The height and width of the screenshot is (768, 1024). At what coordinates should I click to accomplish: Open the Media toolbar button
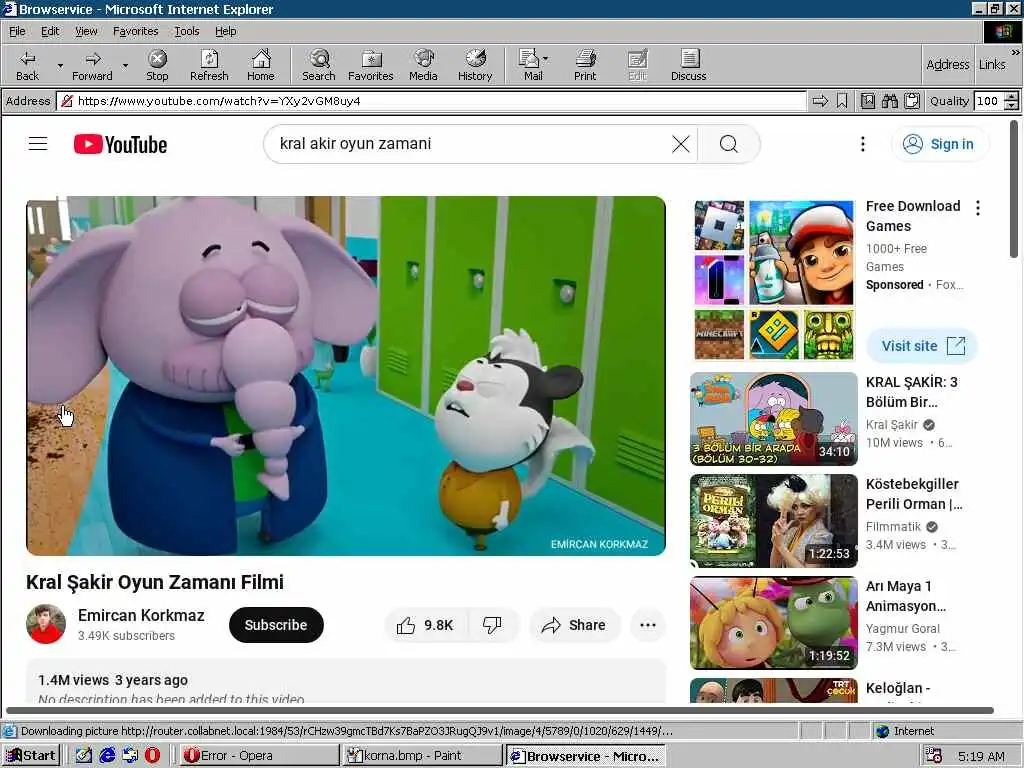423,65
